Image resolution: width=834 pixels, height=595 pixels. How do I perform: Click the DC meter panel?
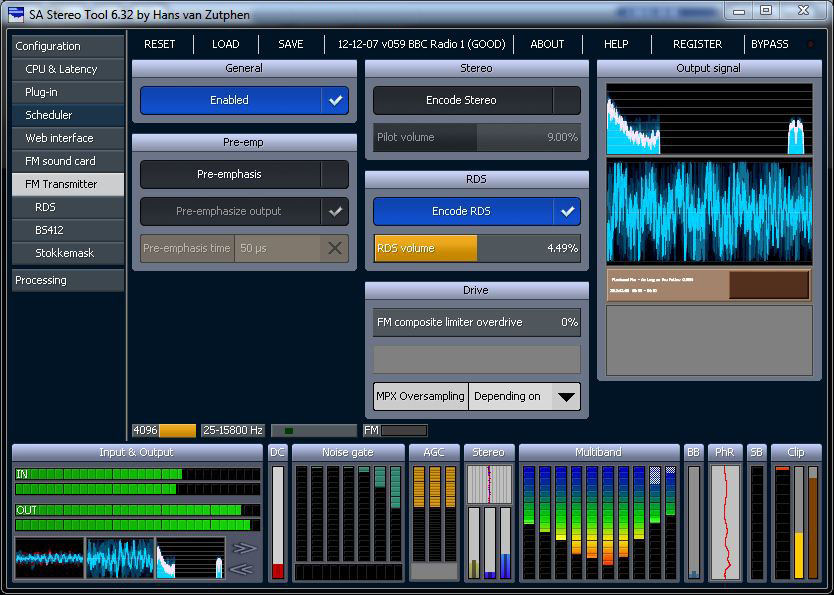click(x=278, y=513)
